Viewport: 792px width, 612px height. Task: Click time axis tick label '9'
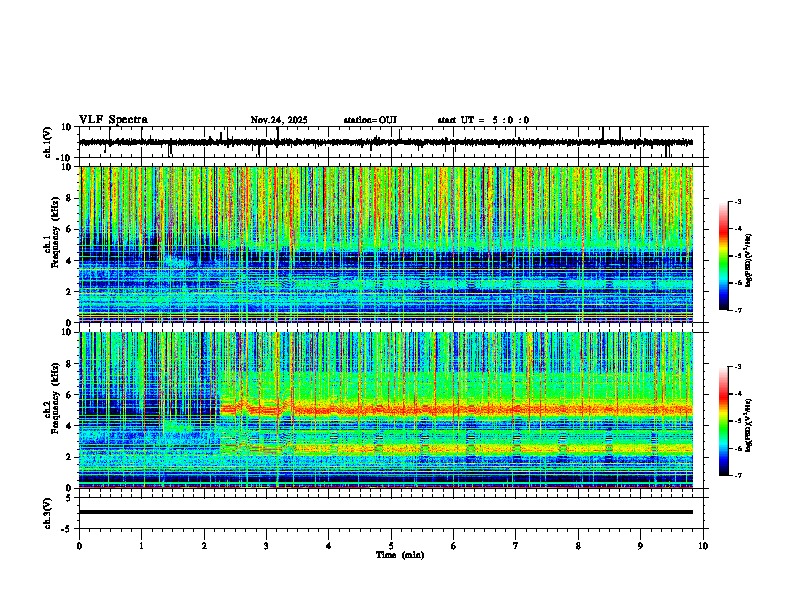point(640,546)
